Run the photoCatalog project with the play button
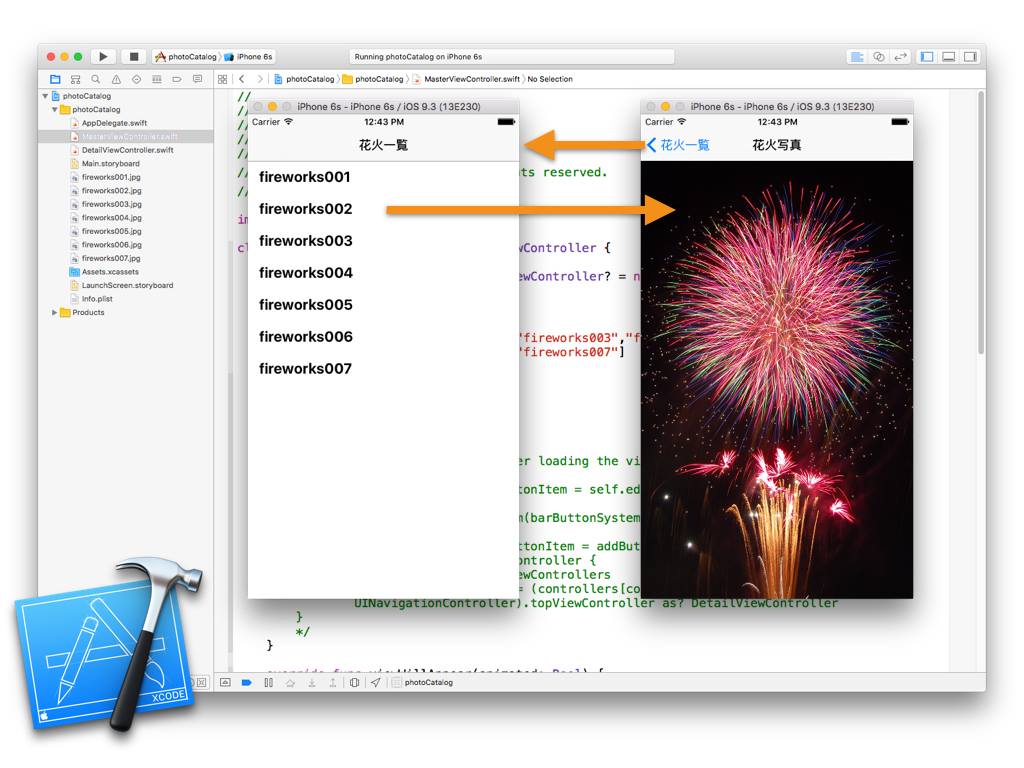The image size is (1024, 768). pos(103,57)
